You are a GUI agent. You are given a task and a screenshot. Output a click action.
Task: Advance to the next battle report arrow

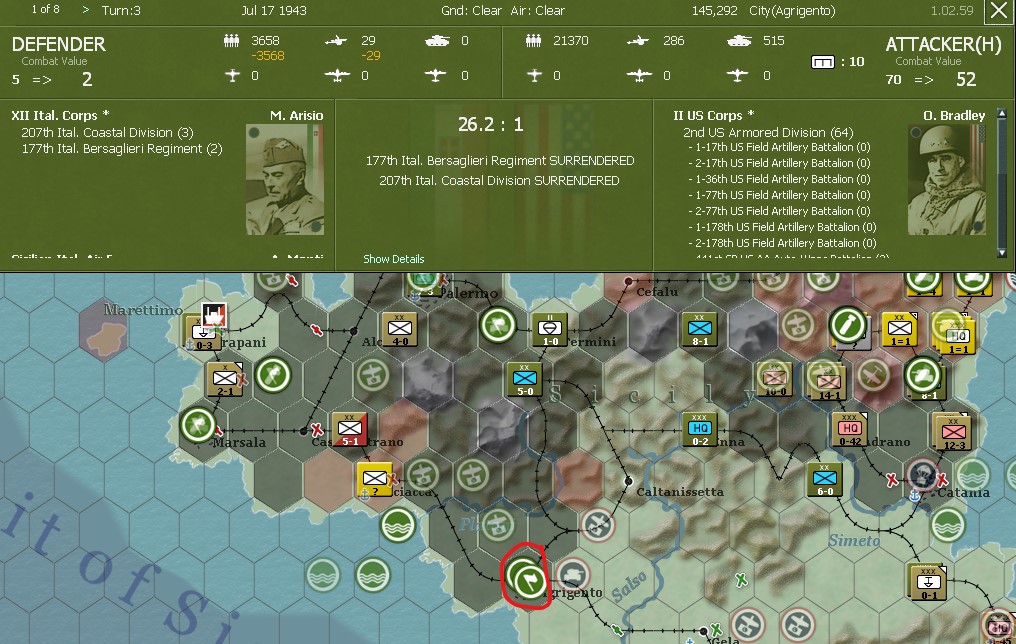click(86, 10)
